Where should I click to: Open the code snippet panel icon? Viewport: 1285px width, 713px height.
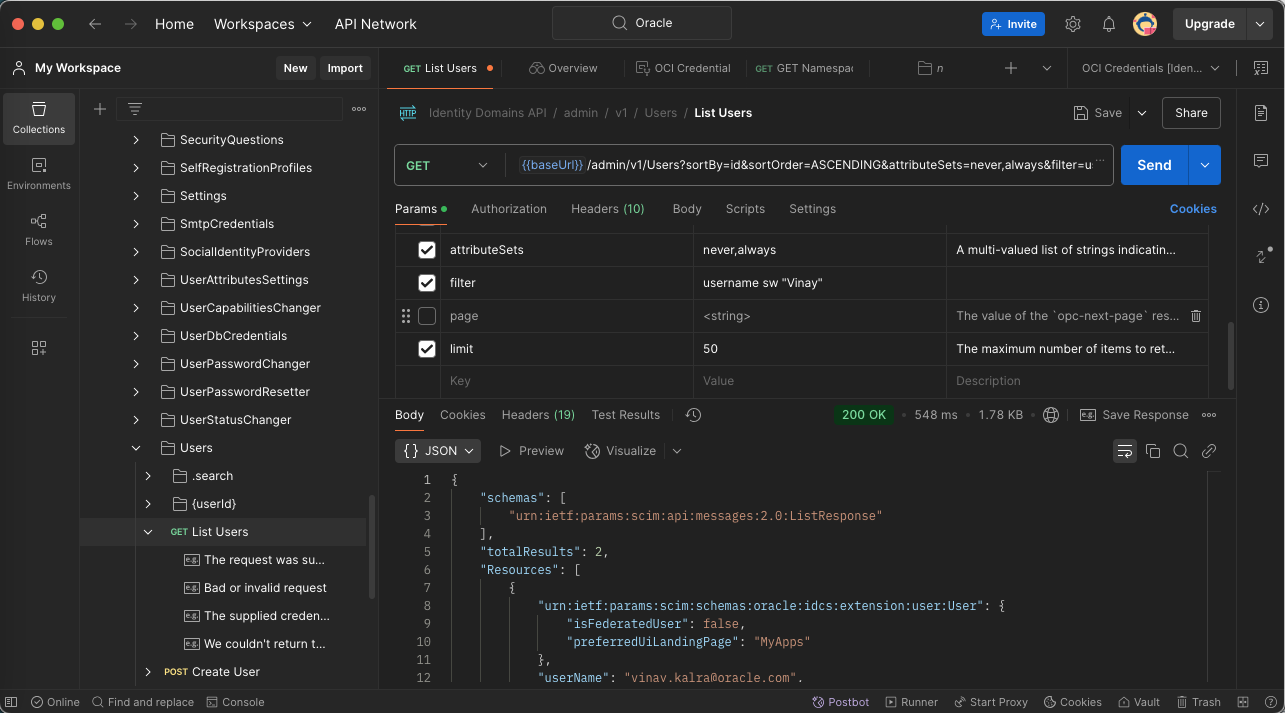click(1260, 209)
